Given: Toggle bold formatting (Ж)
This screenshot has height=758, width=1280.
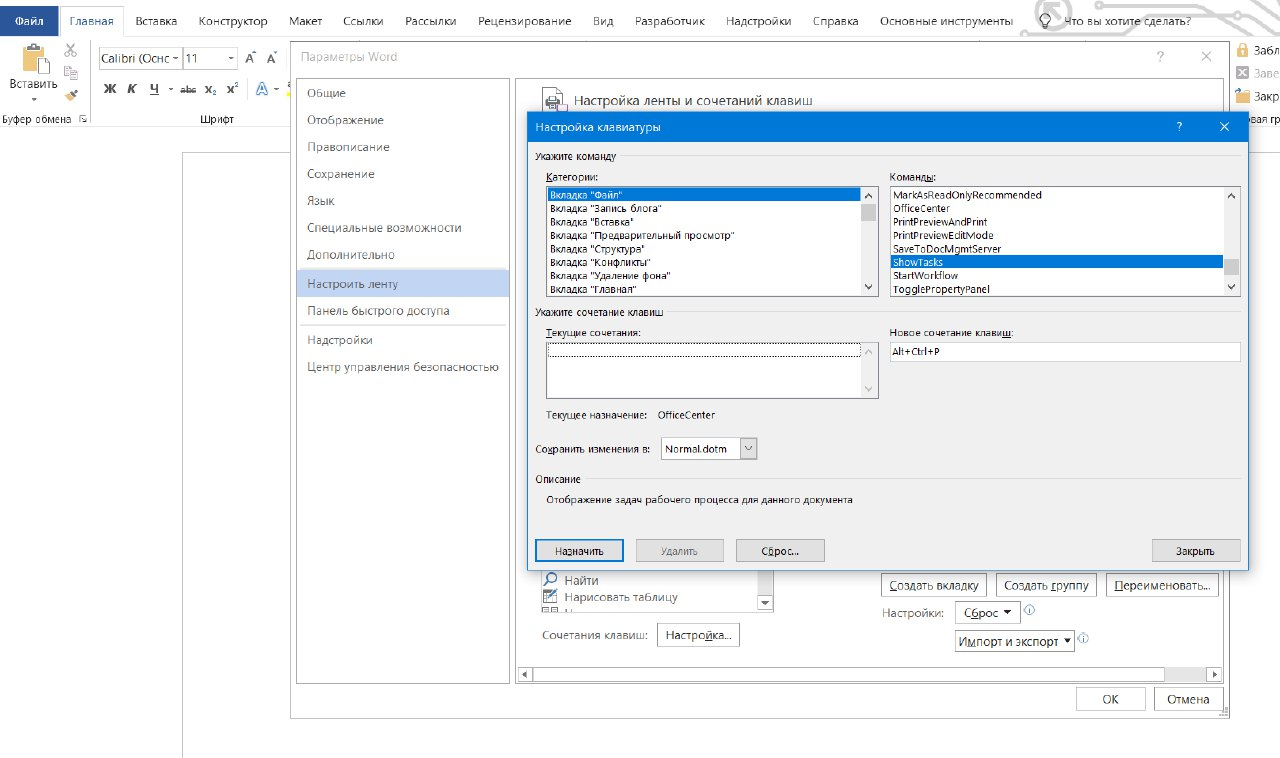Looking at the screenshot, I should 110,89.
